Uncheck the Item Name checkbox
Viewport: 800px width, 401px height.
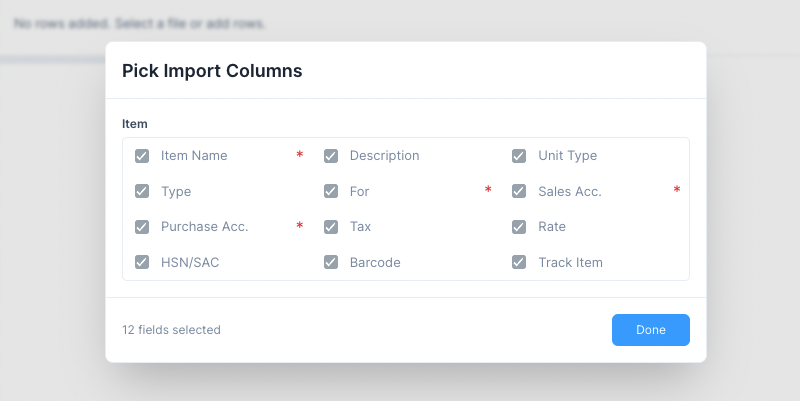click(142, 156)
